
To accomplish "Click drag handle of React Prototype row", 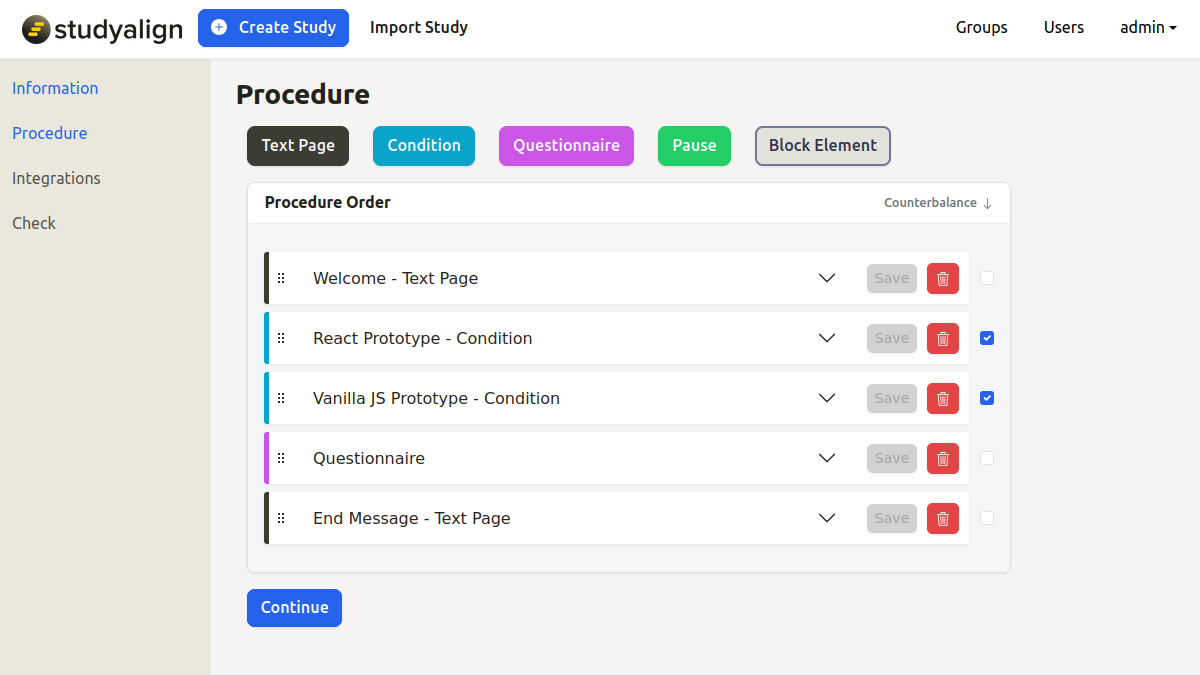I will coord(281,338).
